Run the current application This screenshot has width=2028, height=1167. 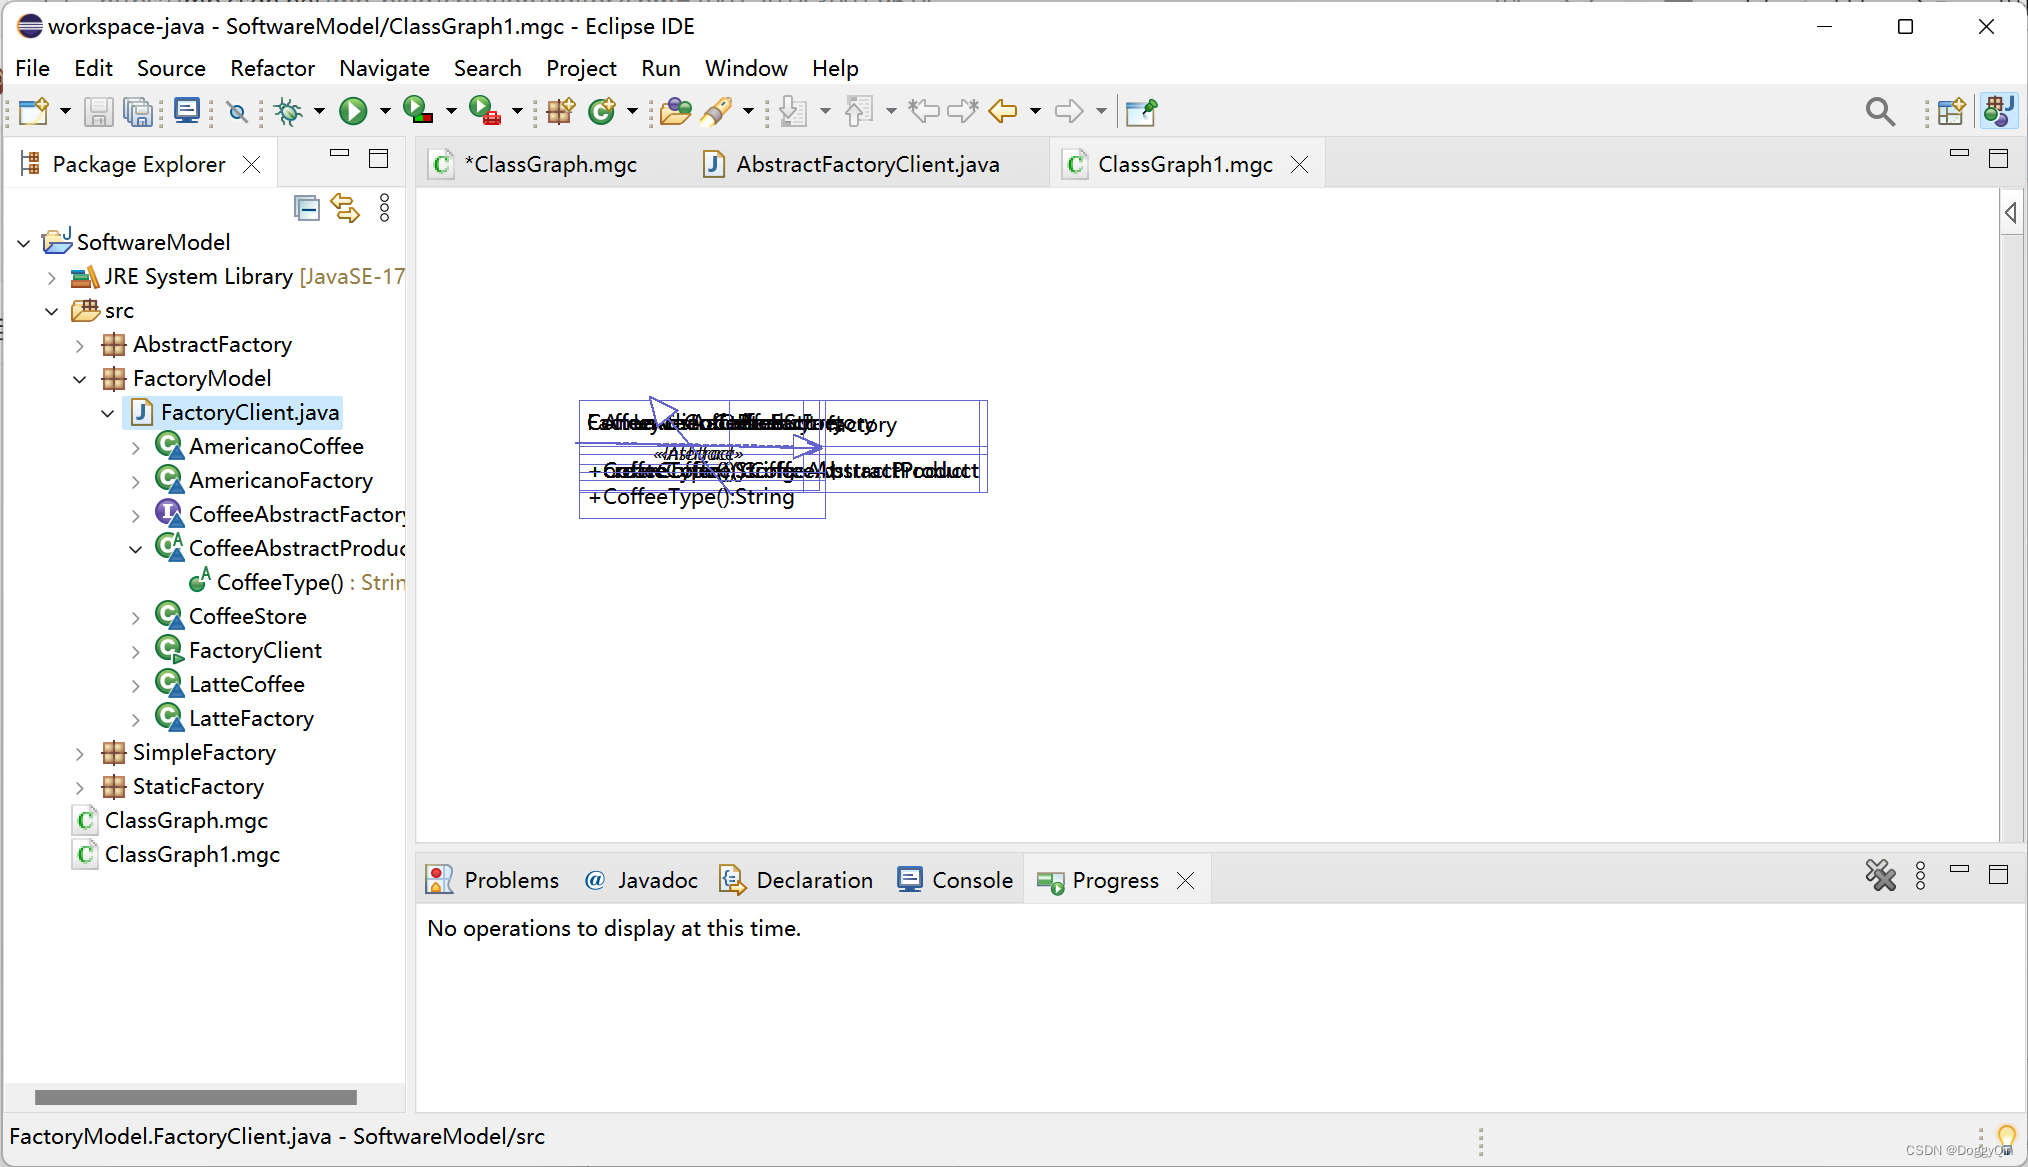pyautogui.click(x=354, y=111)
